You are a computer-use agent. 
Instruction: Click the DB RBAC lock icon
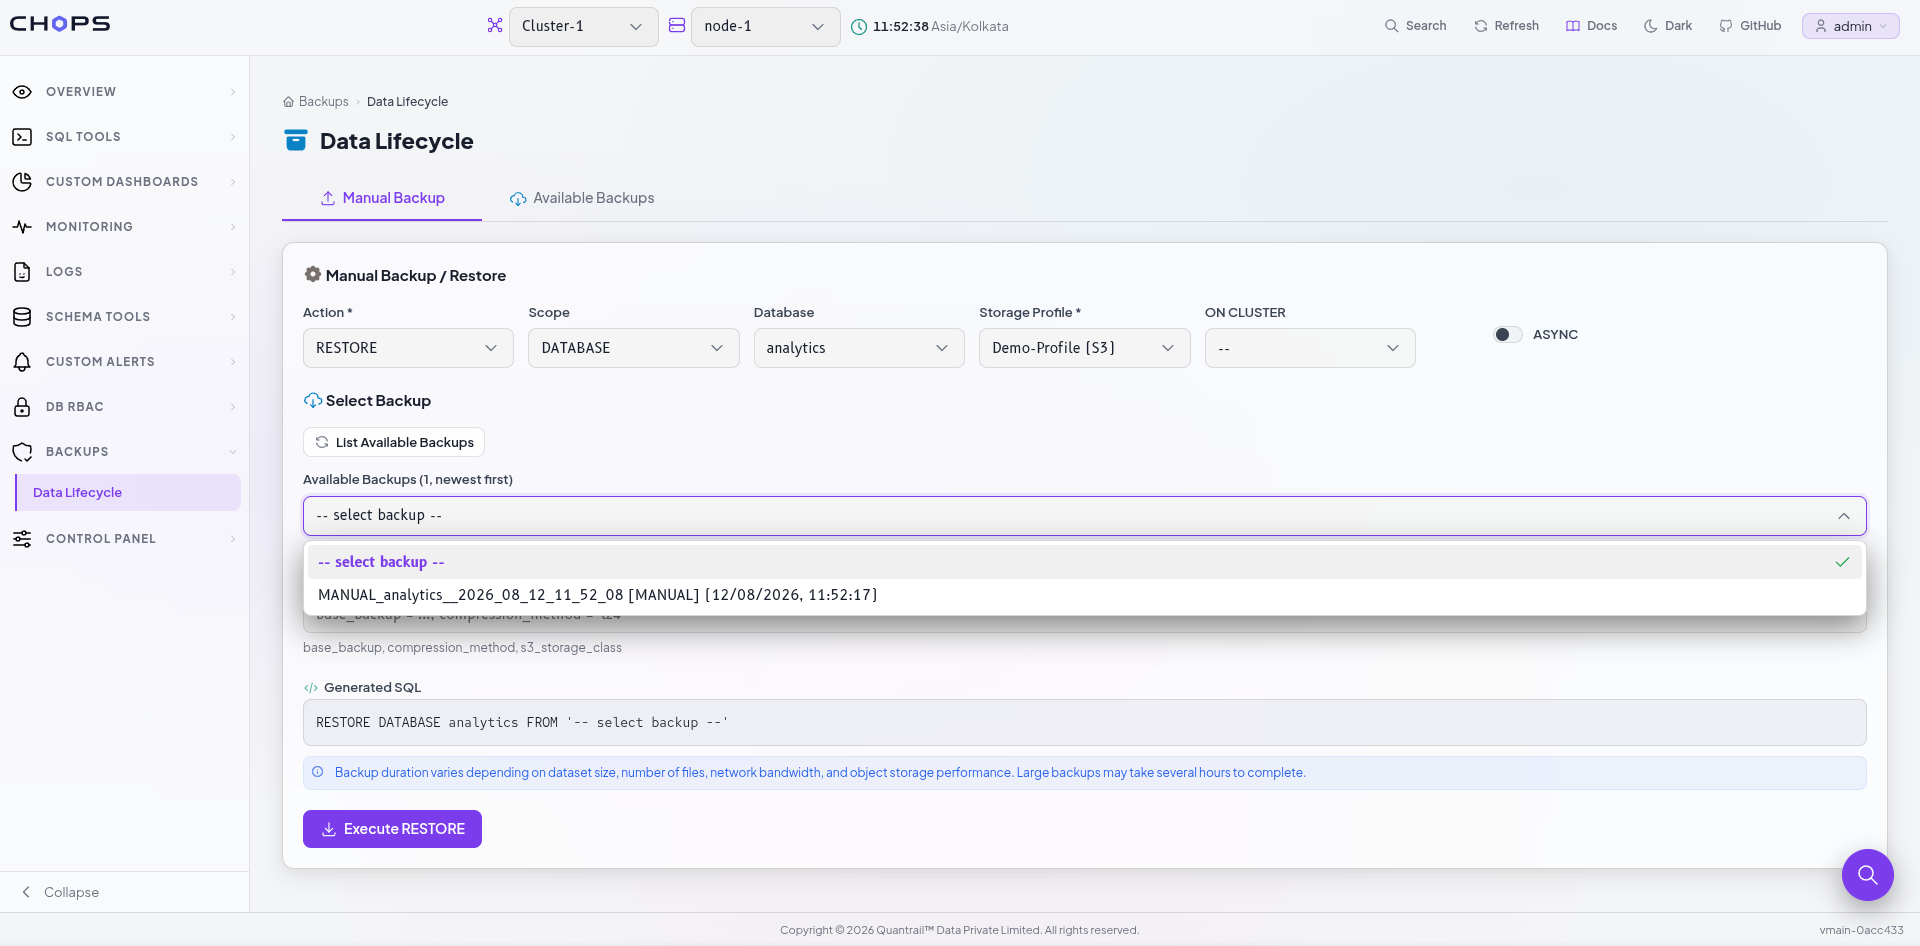(22, 407)
